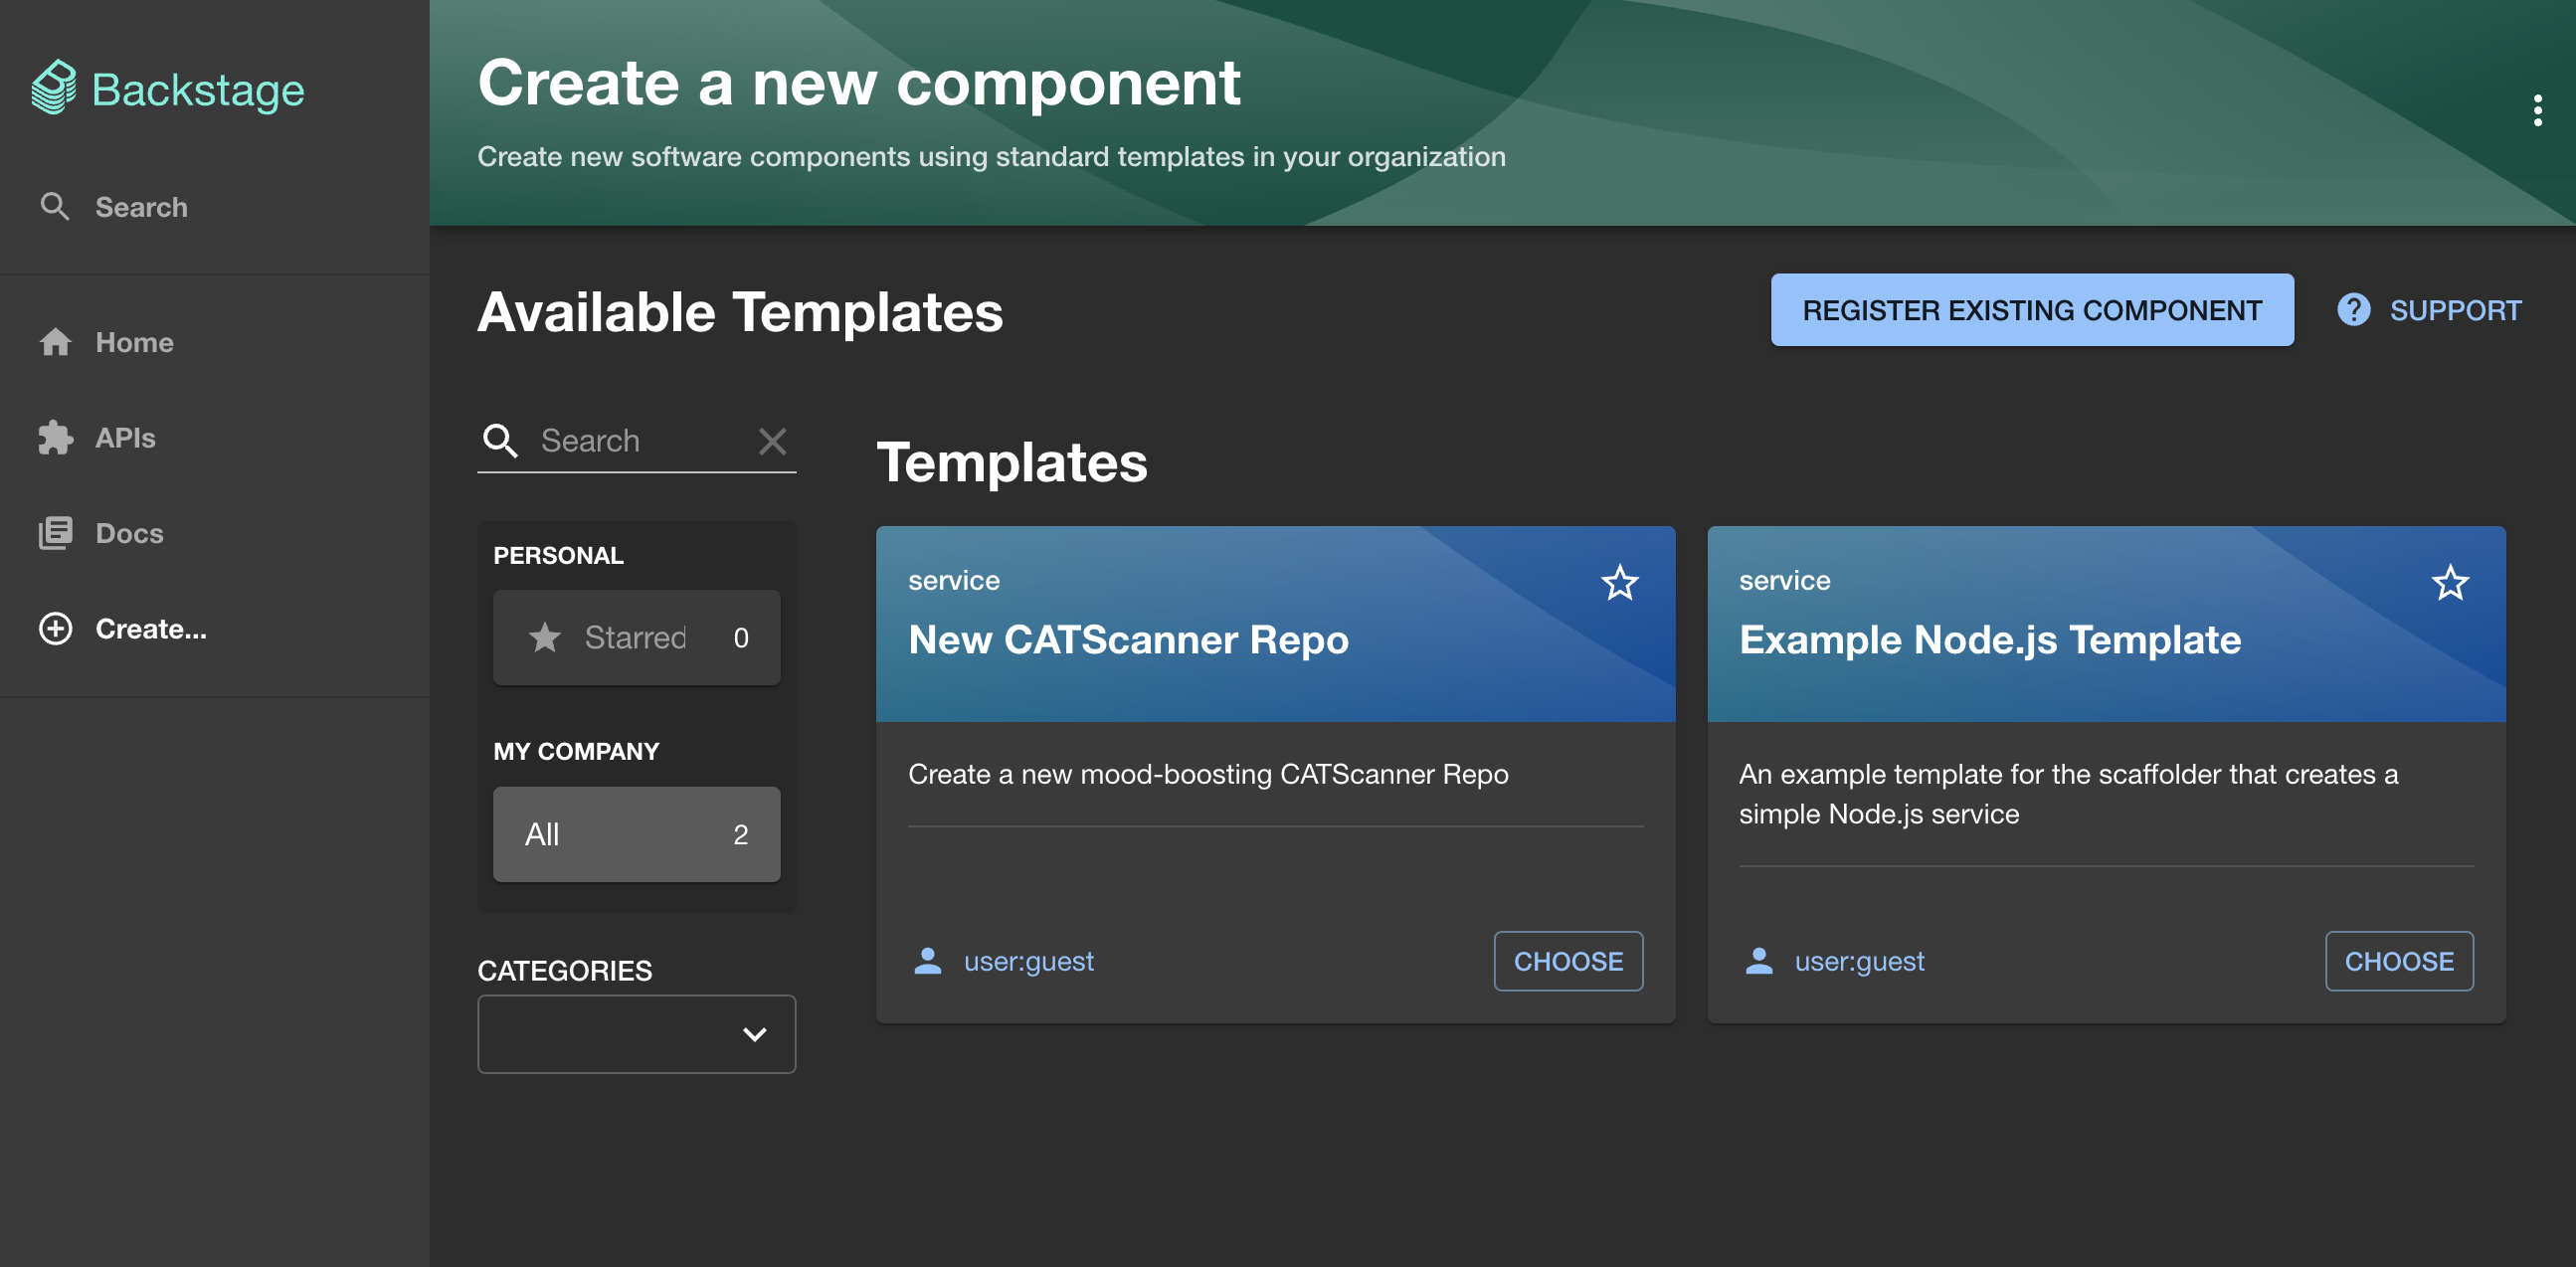This screenshot has height=1267, width=2576.
Task: Choose the New CATScanner Repo template
Action: (1567, 961)
